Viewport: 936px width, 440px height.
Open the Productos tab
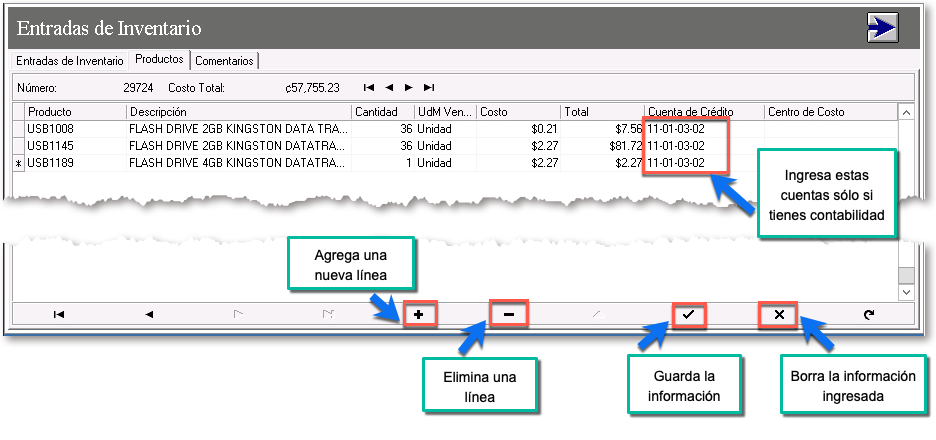point(159,59)
